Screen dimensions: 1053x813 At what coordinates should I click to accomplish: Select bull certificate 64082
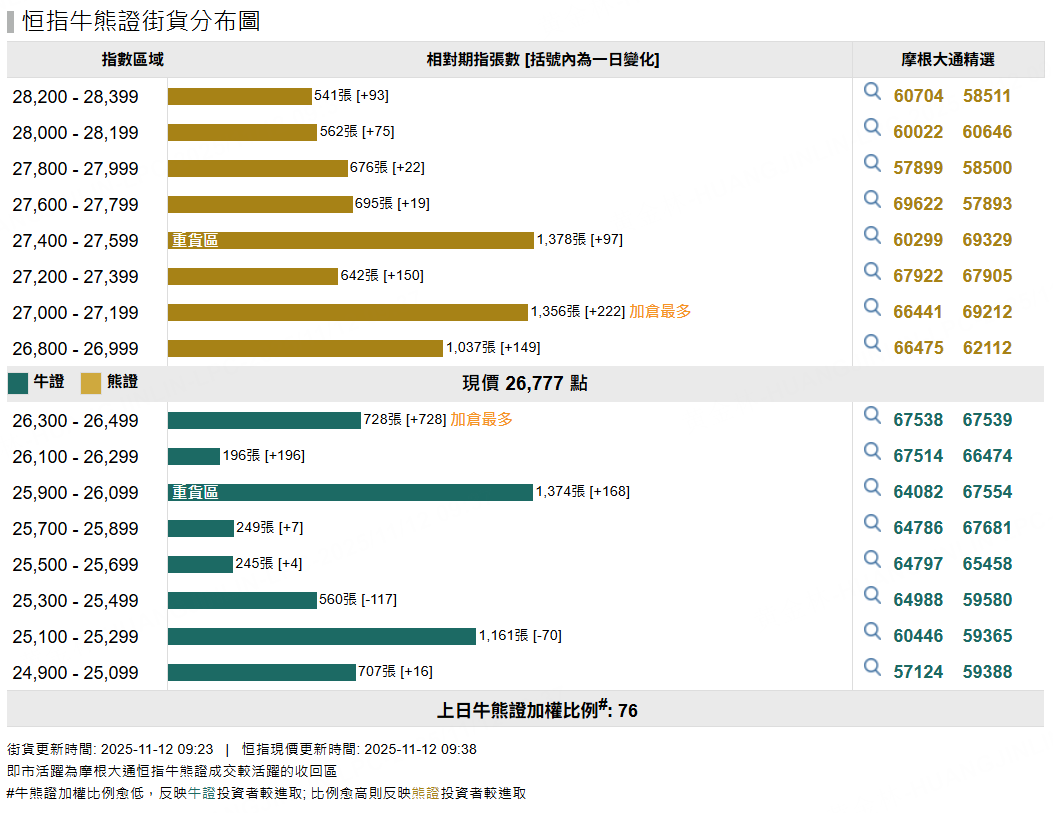pos(918,492)
